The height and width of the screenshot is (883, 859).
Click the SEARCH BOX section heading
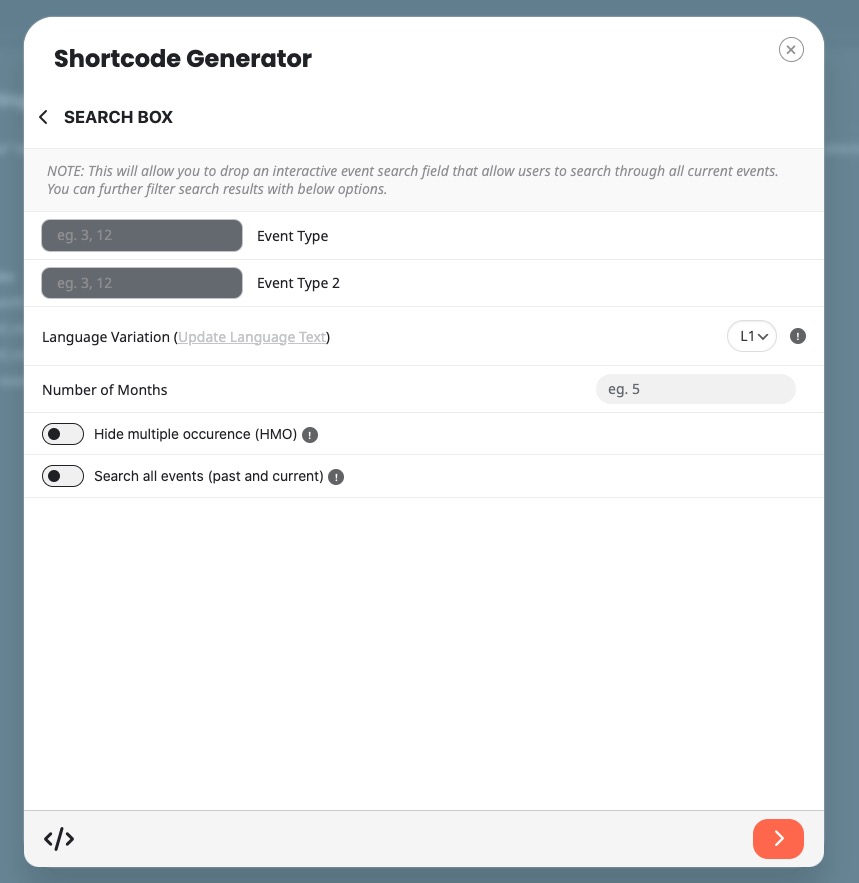118,117
